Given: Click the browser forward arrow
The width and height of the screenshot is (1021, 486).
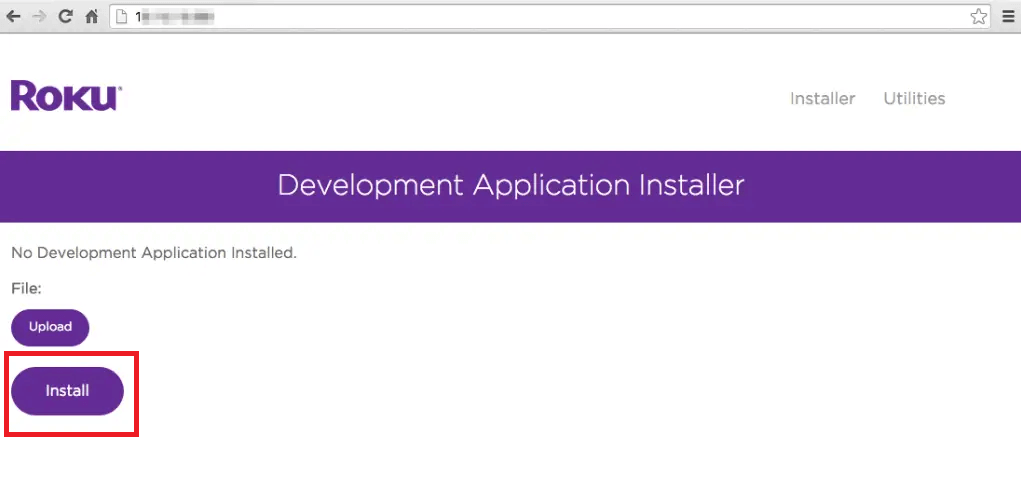Looking at the screenshot, I should coord(40,17).
